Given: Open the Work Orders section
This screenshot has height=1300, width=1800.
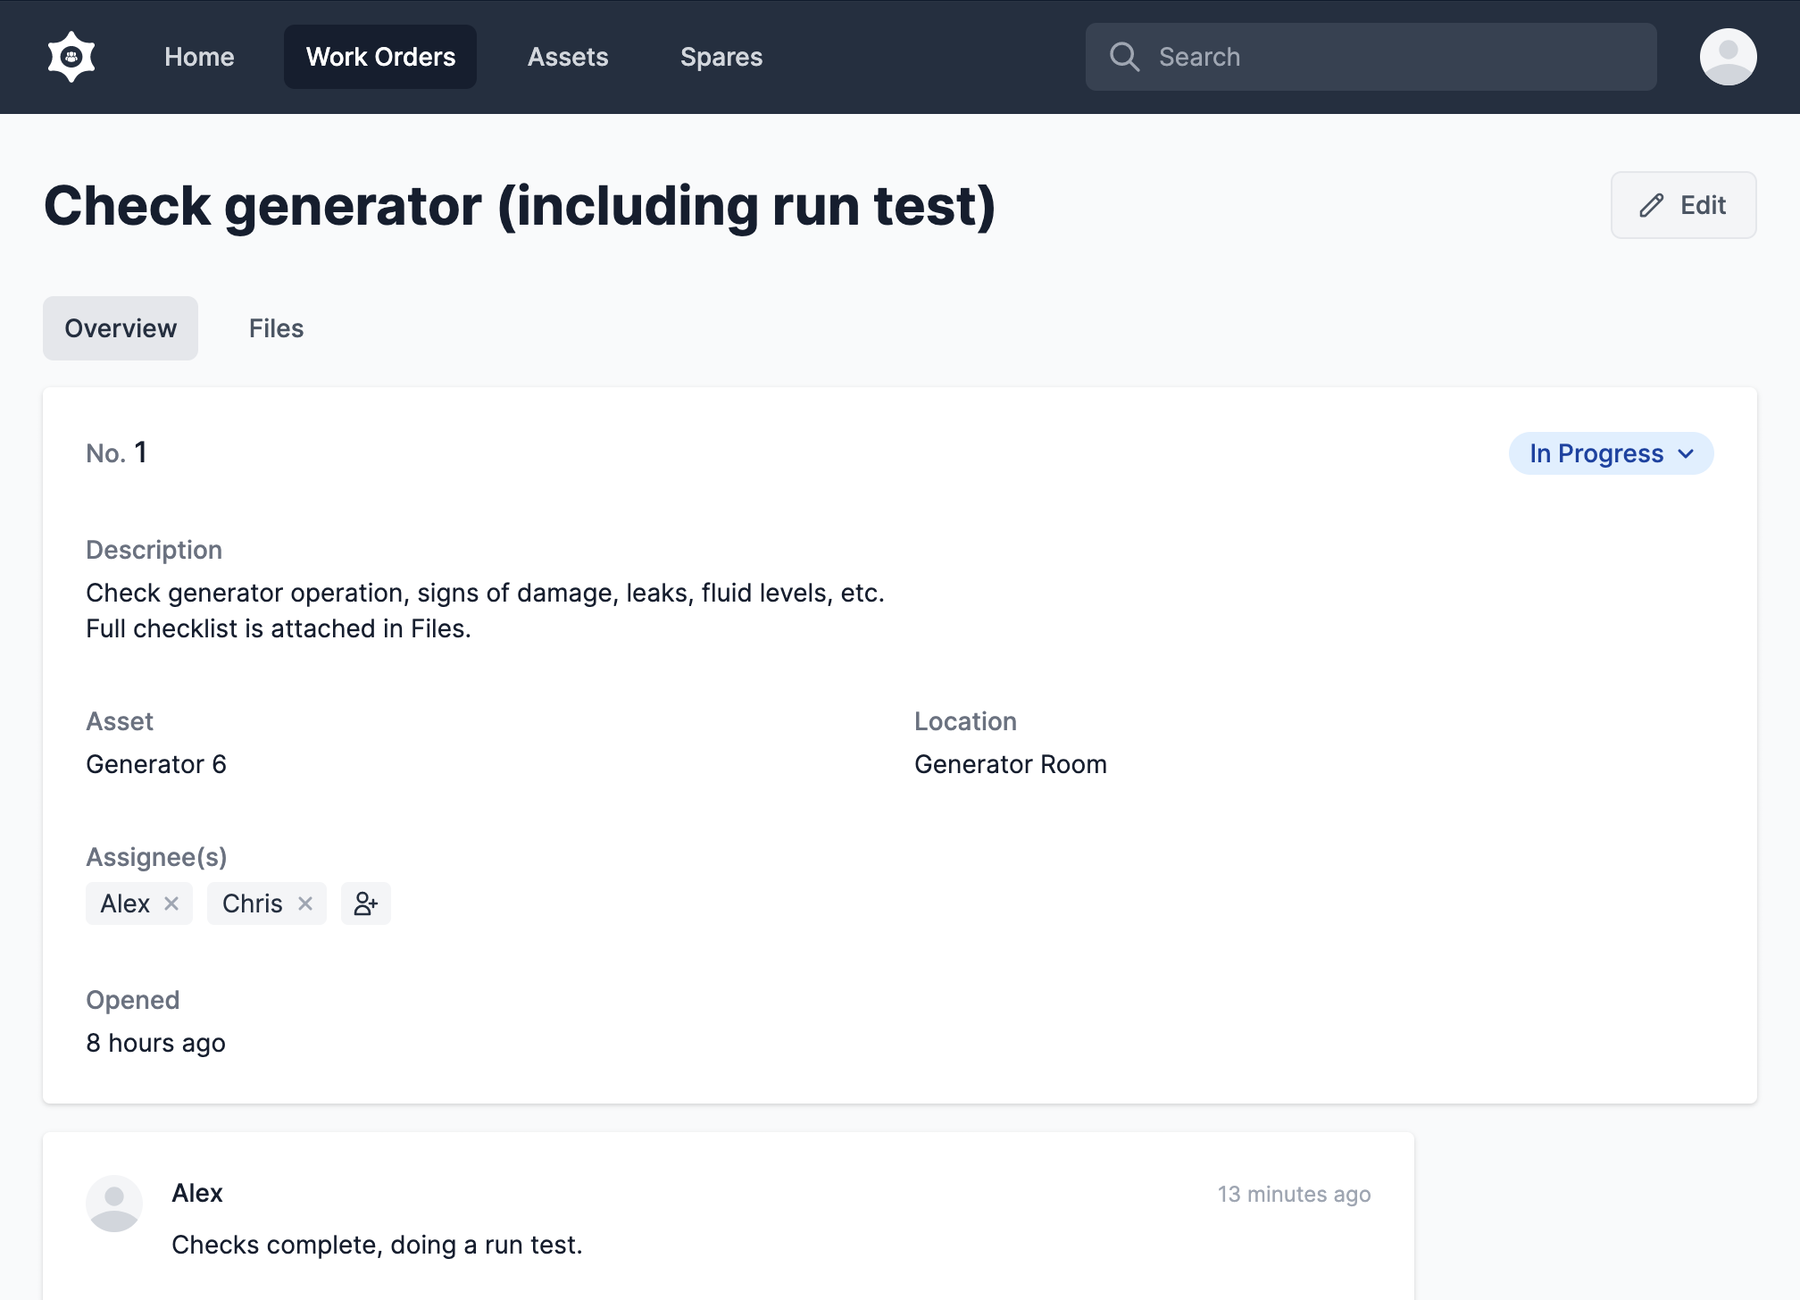Looking at the screenshot, I should point(380,57).
